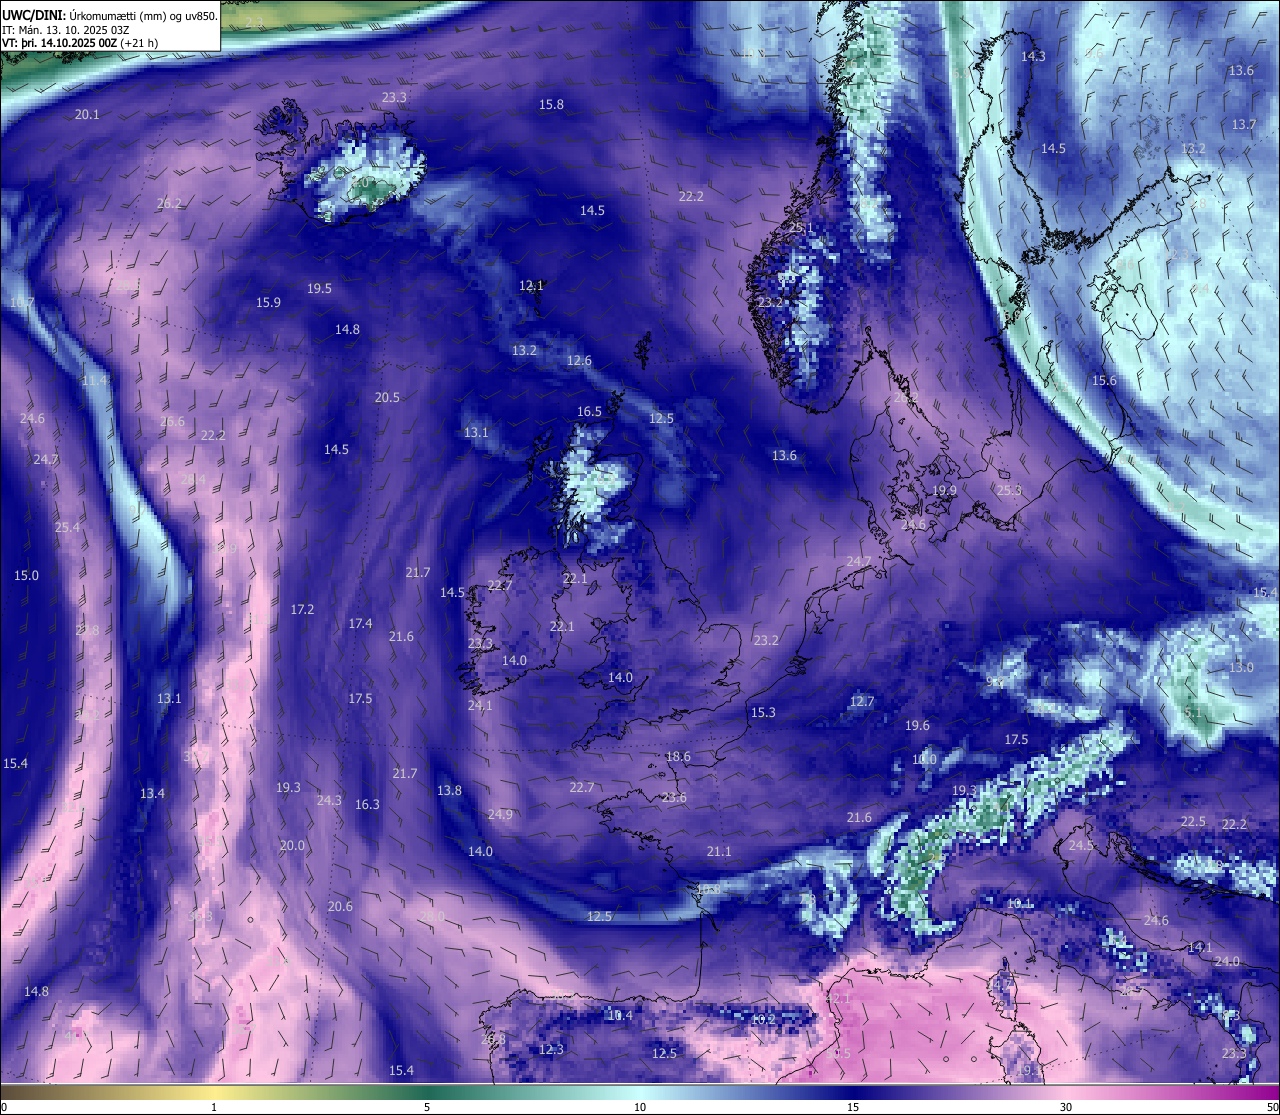The height and width of the screenshot is (1115, 1280).
Task: Click the 13.8 value on the map
Action: coord(449,791)
